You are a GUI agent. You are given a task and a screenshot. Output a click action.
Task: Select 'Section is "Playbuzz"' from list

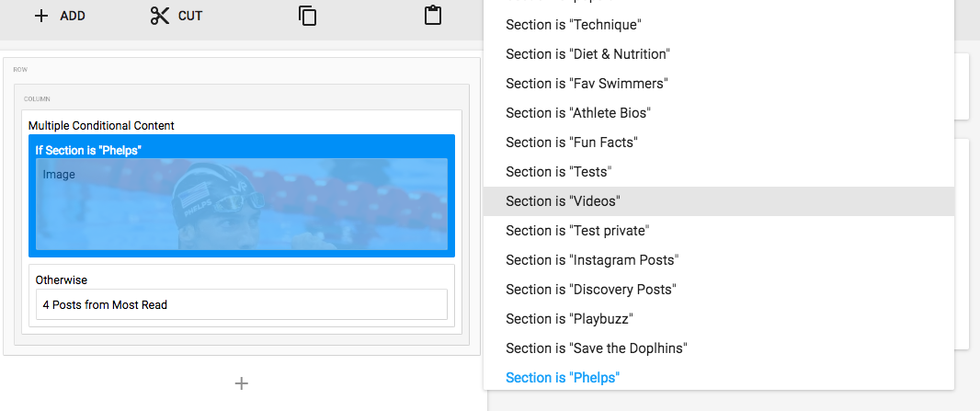click(x=569, y=319)
